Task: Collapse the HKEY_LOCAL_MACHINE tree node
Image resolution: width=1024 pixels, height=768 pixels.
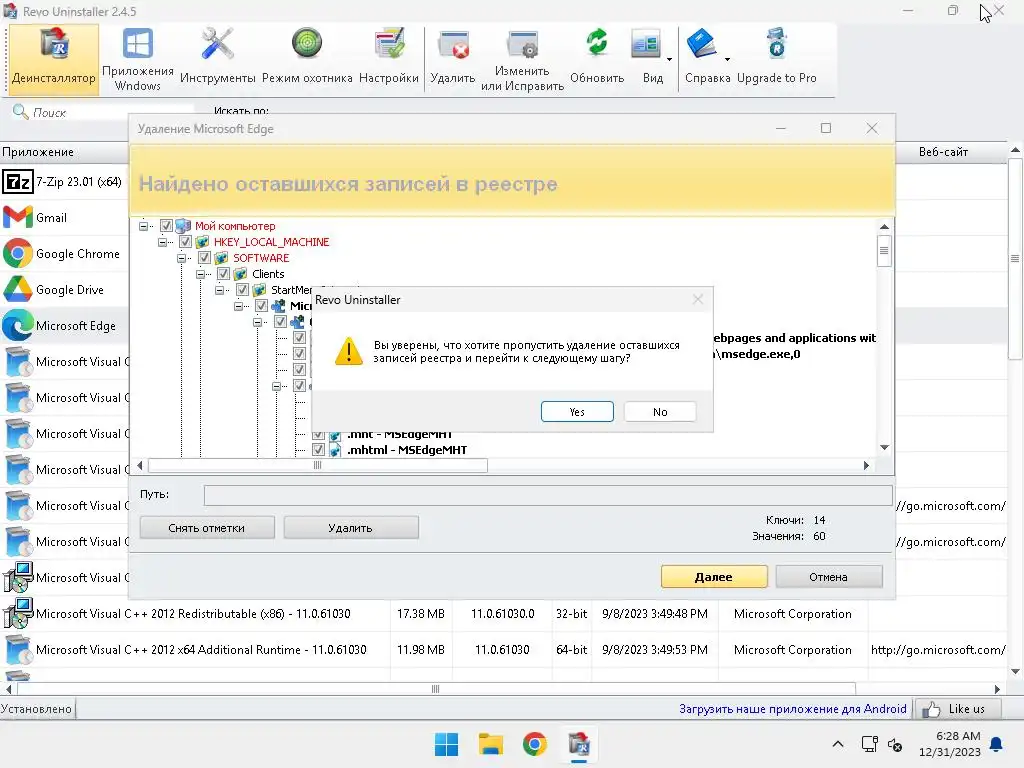Action: pos(163,242)
